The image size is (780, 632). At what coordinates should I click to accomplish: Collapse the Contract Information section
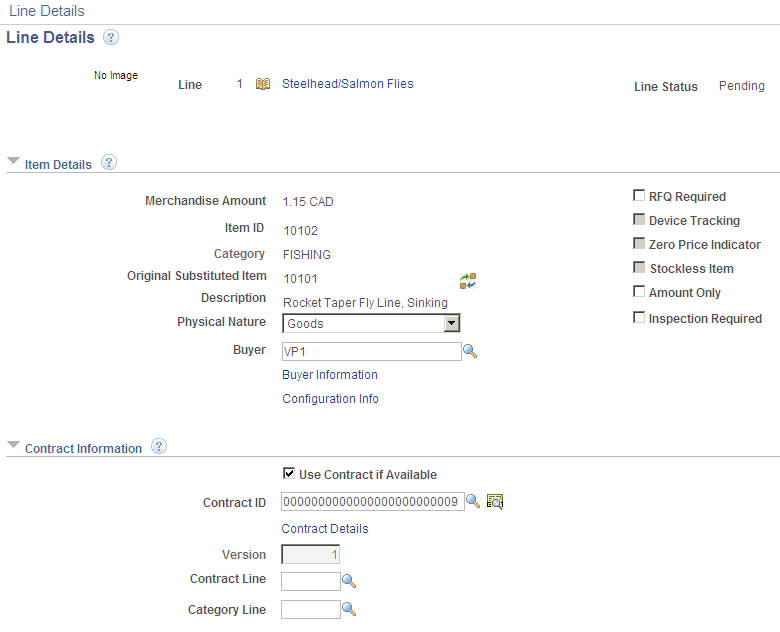[13, 444]
